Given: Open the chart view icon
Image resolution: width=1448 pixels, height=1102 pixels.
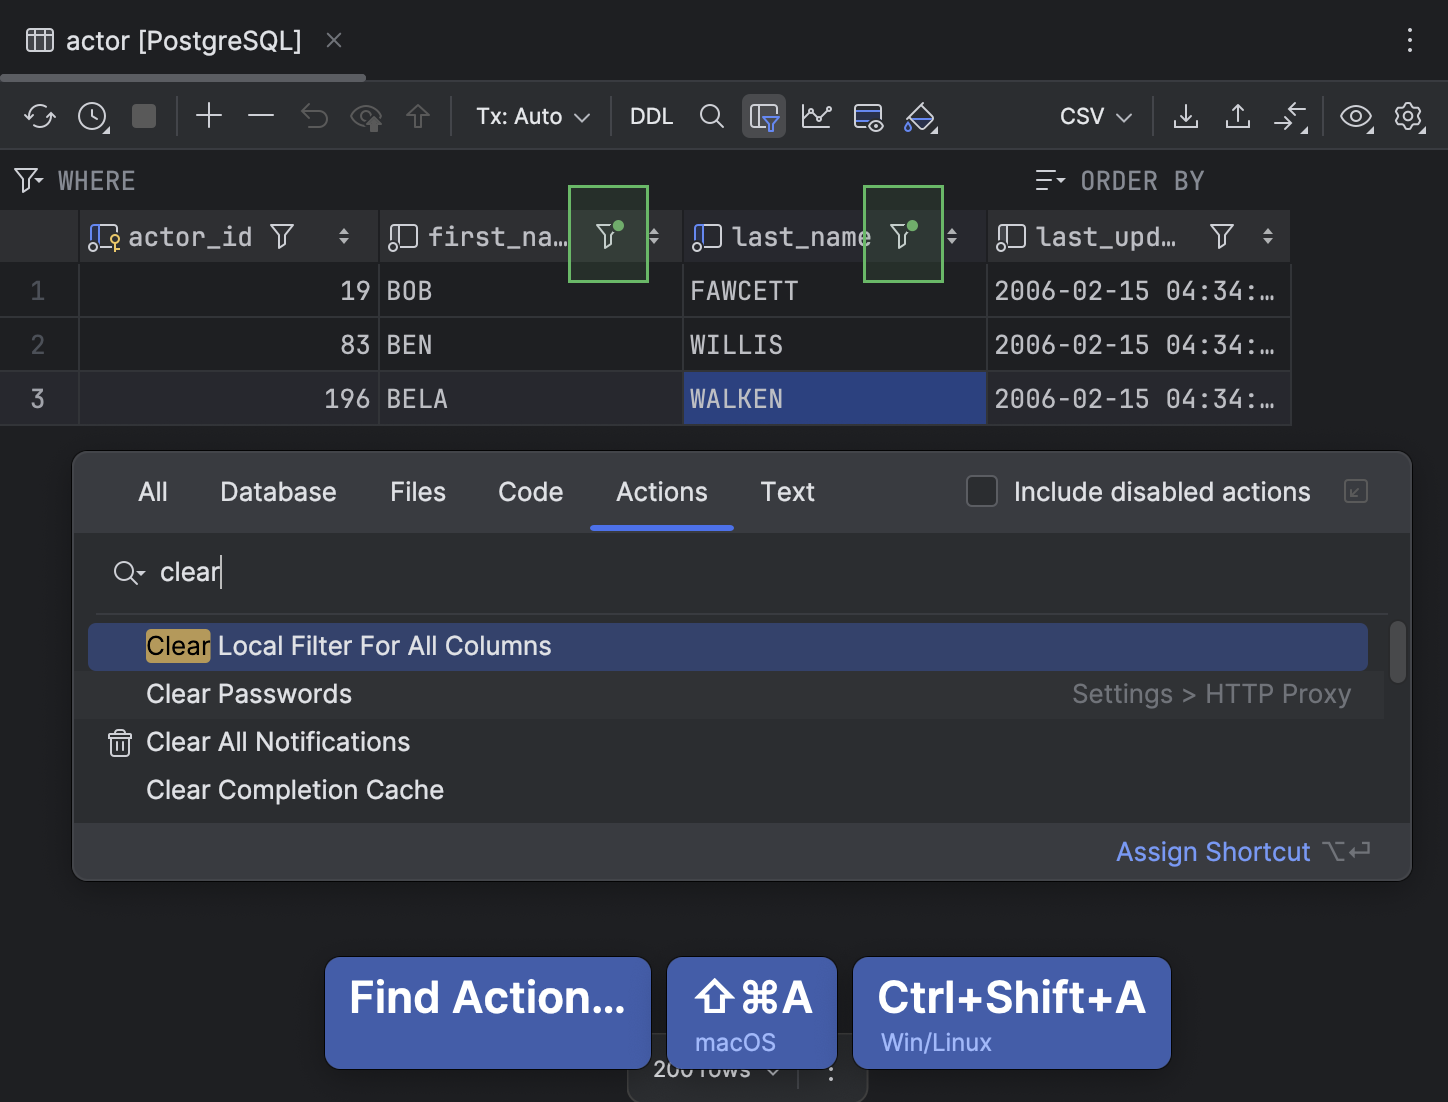Looking at the screenshot, I should [x=816, y=116].
